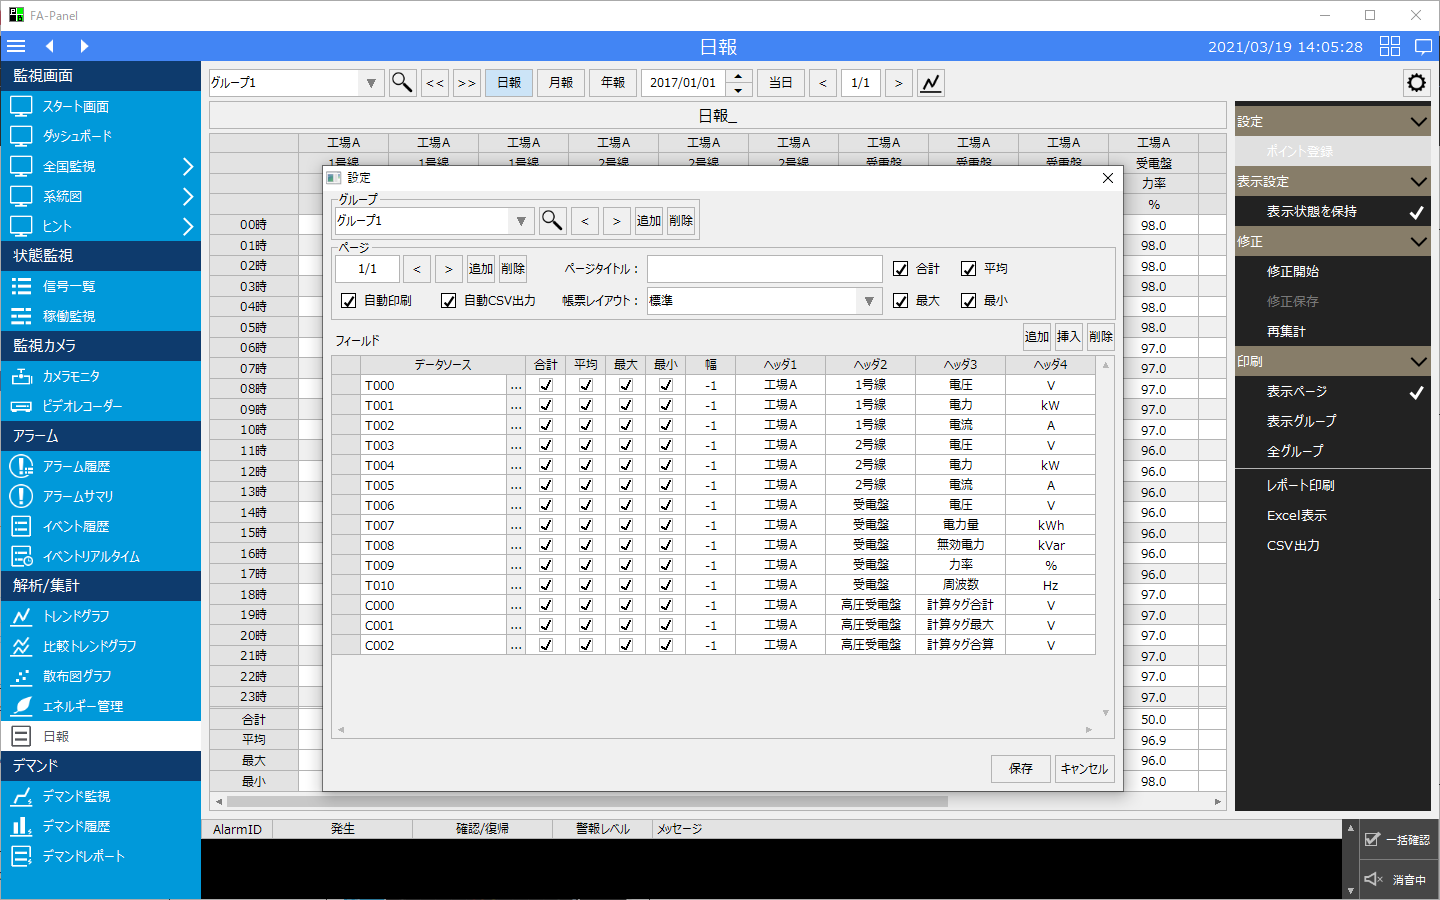Open ビデオレコーダー in the sidebar
The height and width of the screenshot is (900, 1440).
pyautogui.click(x=100, y=406)
